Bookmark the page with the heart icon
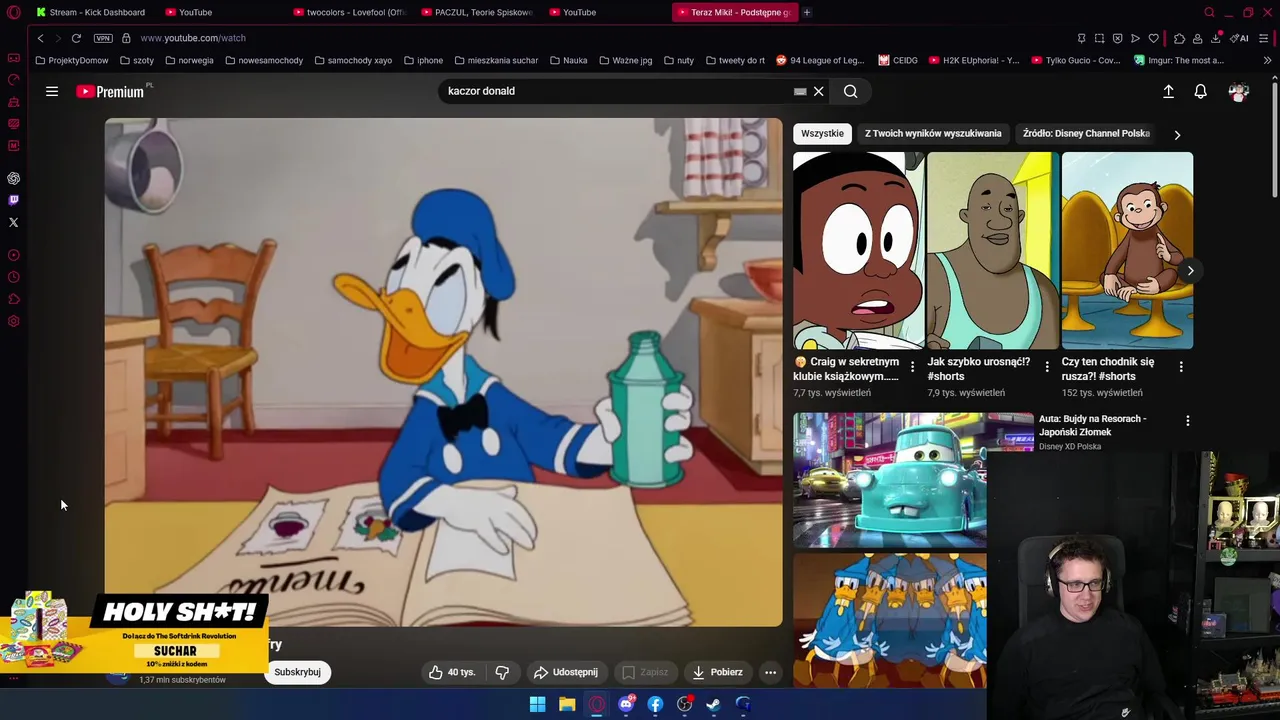Viewport: 1280px width, 720px height. click(x=1153, y=38)
